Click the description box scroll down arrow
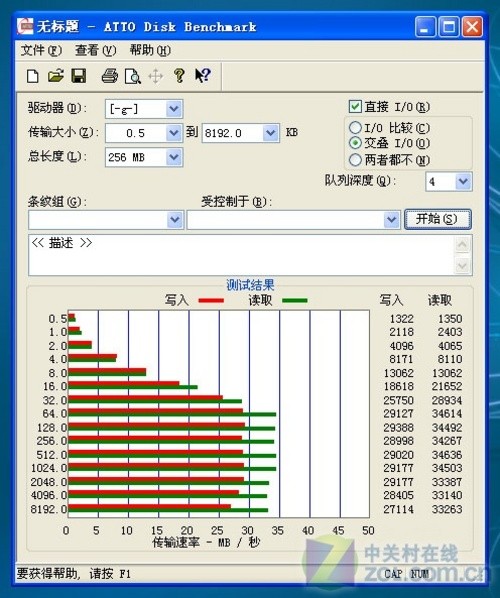The height and width of the screenshot is (598, 500). [x=462, y=264]
